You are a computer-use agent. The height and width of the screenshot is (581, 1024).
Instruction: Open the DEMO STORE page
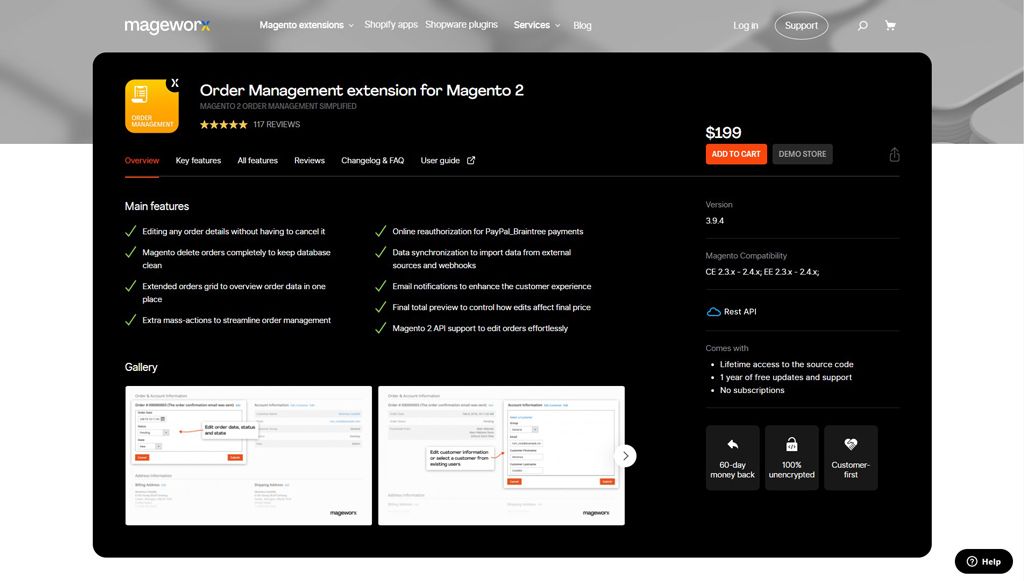803,154
